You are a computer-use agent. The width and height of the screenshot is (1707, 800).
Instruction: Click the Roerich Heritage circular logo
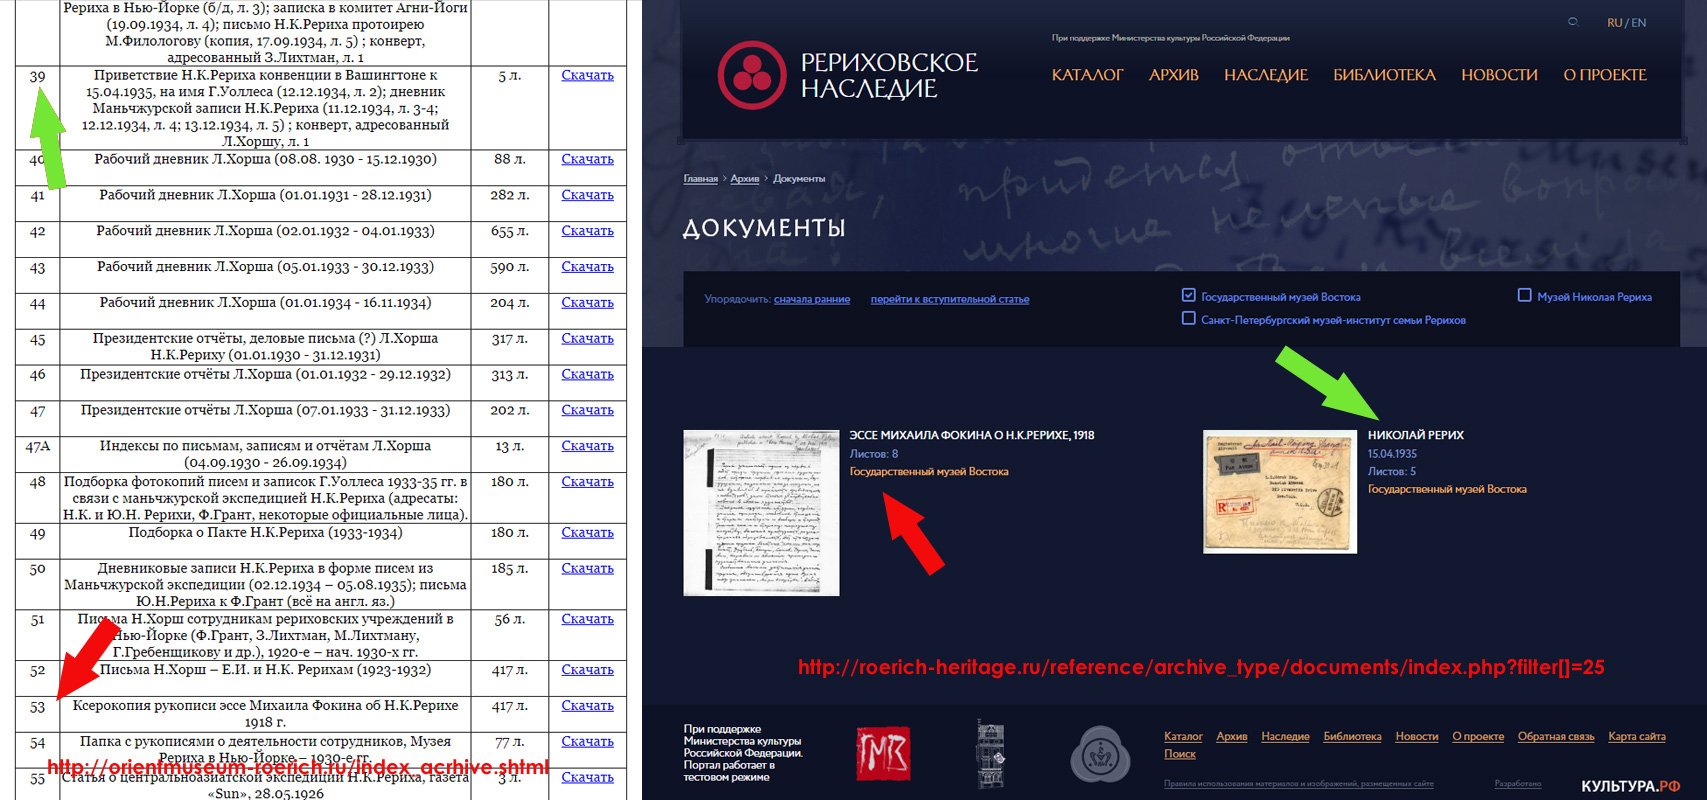coord(752,75)
